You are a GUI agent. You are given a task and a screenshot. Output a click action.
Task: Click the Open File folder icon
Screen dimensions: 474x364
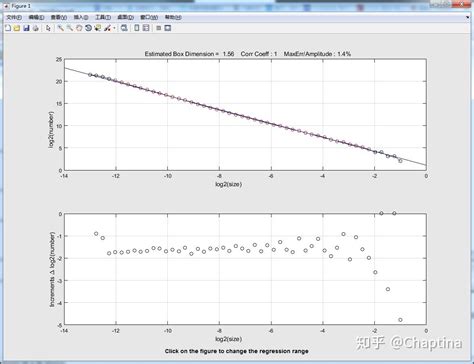(x=17, y=28)
